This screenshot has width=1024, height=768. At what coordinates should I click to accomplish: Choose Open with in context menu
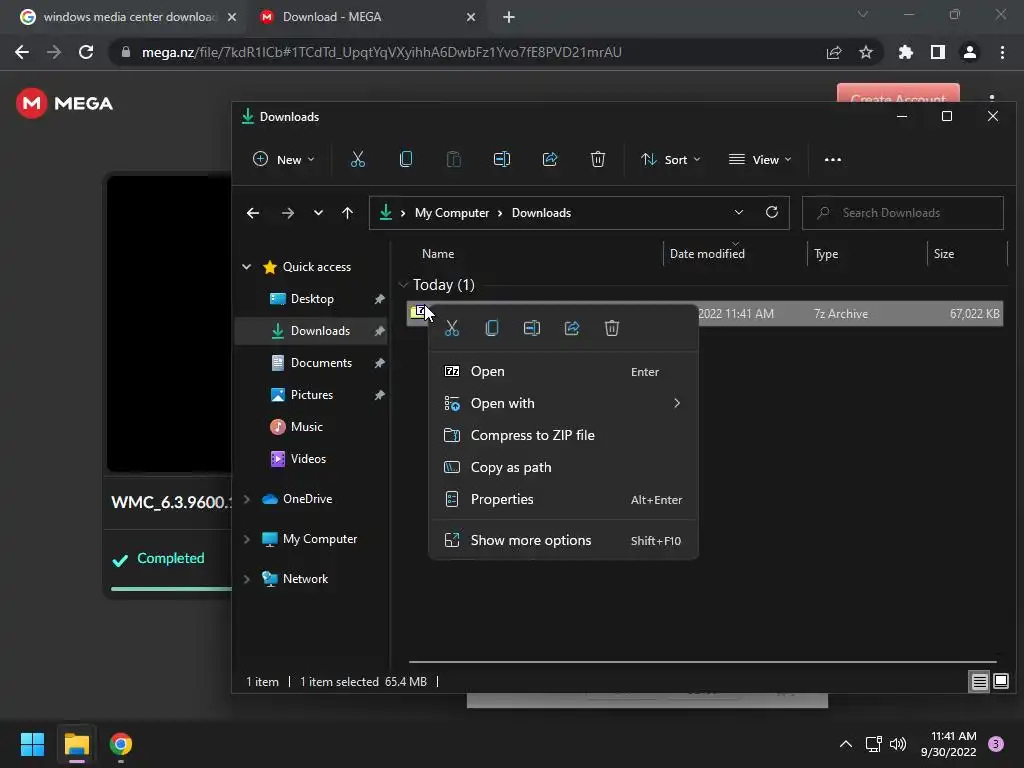(563, 403)
